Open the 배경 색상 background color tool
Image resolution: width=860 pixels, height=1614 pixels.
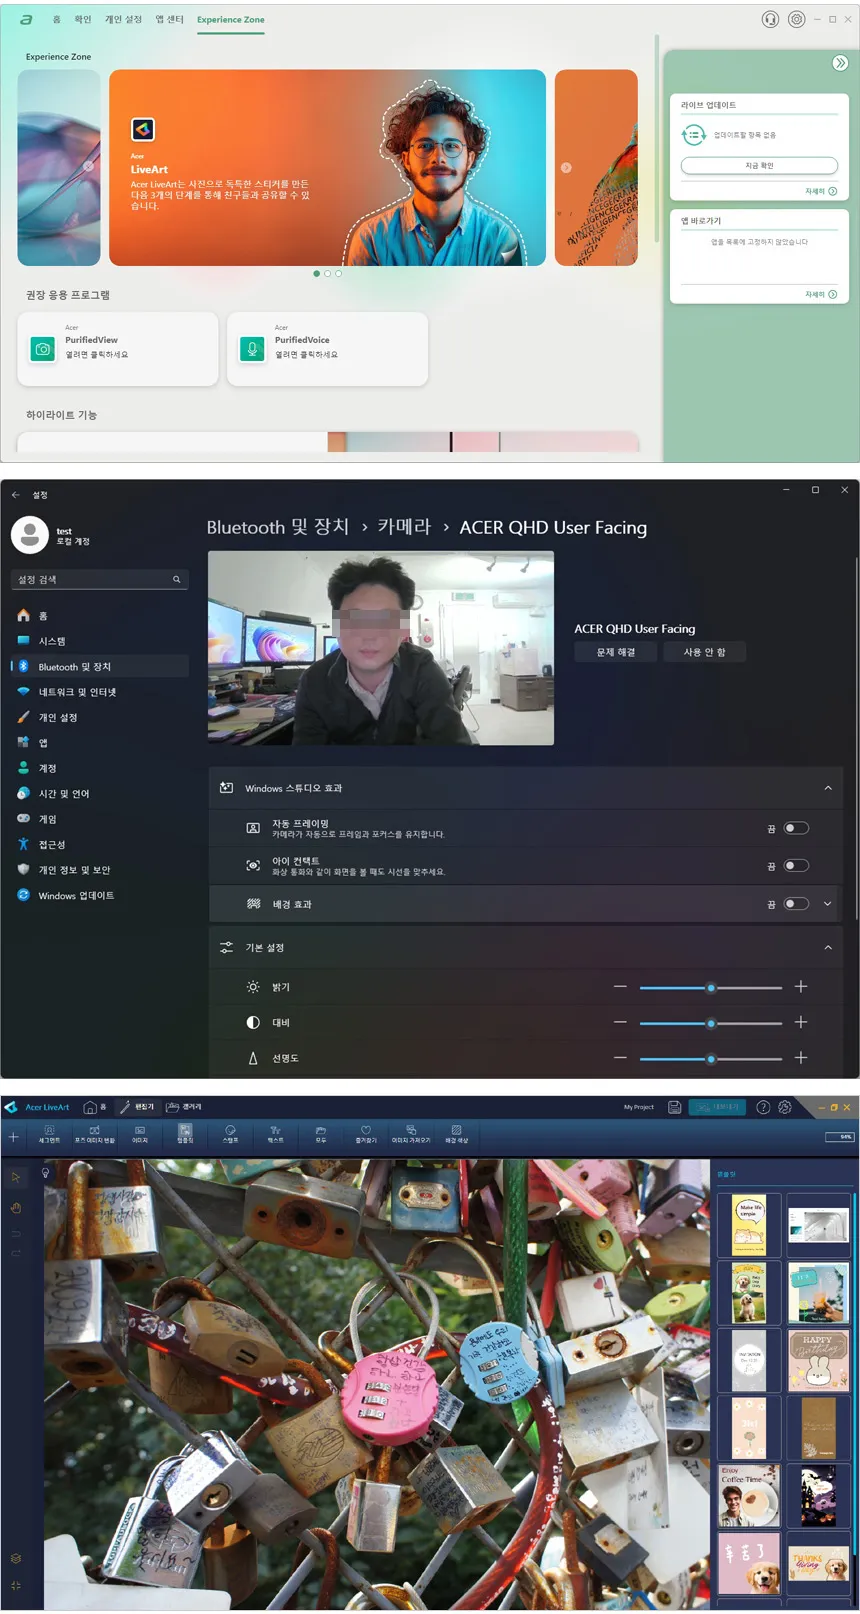point(456,1134)
